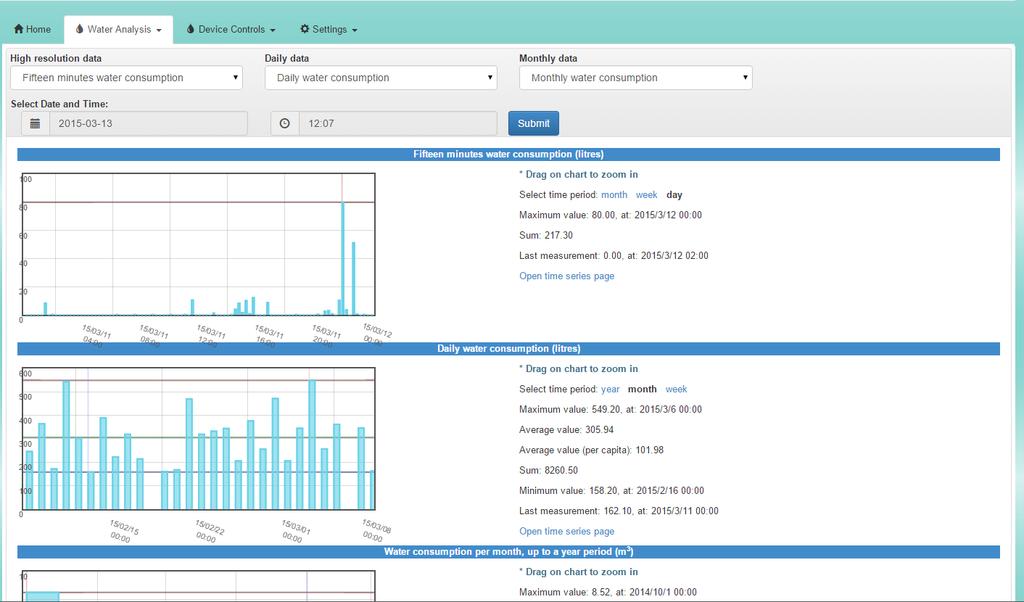Click the caret next to Water Analysis
Viewport: 1024px width, 602px height.
click(x=159, y=30)
